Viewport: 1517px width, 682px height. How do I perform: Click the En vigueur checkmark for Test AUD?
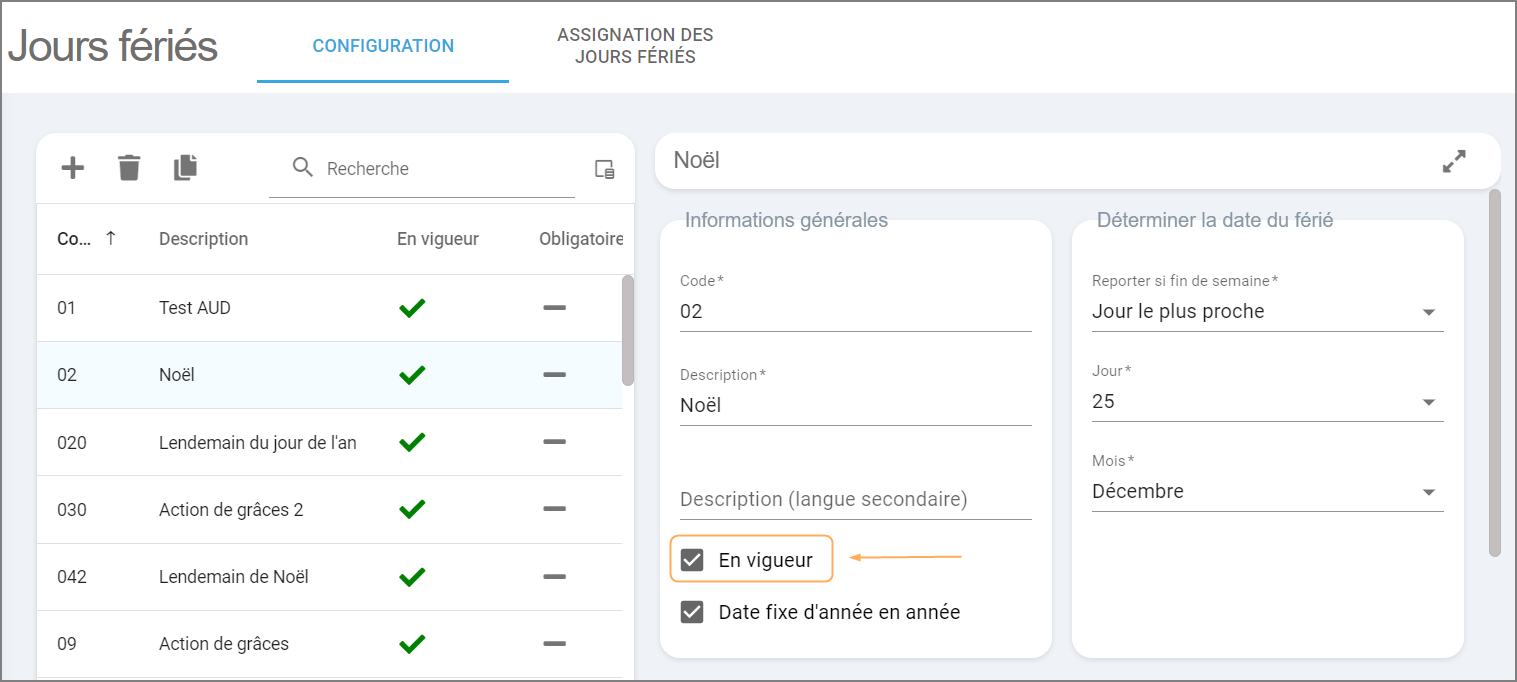(x=412, y=308)
